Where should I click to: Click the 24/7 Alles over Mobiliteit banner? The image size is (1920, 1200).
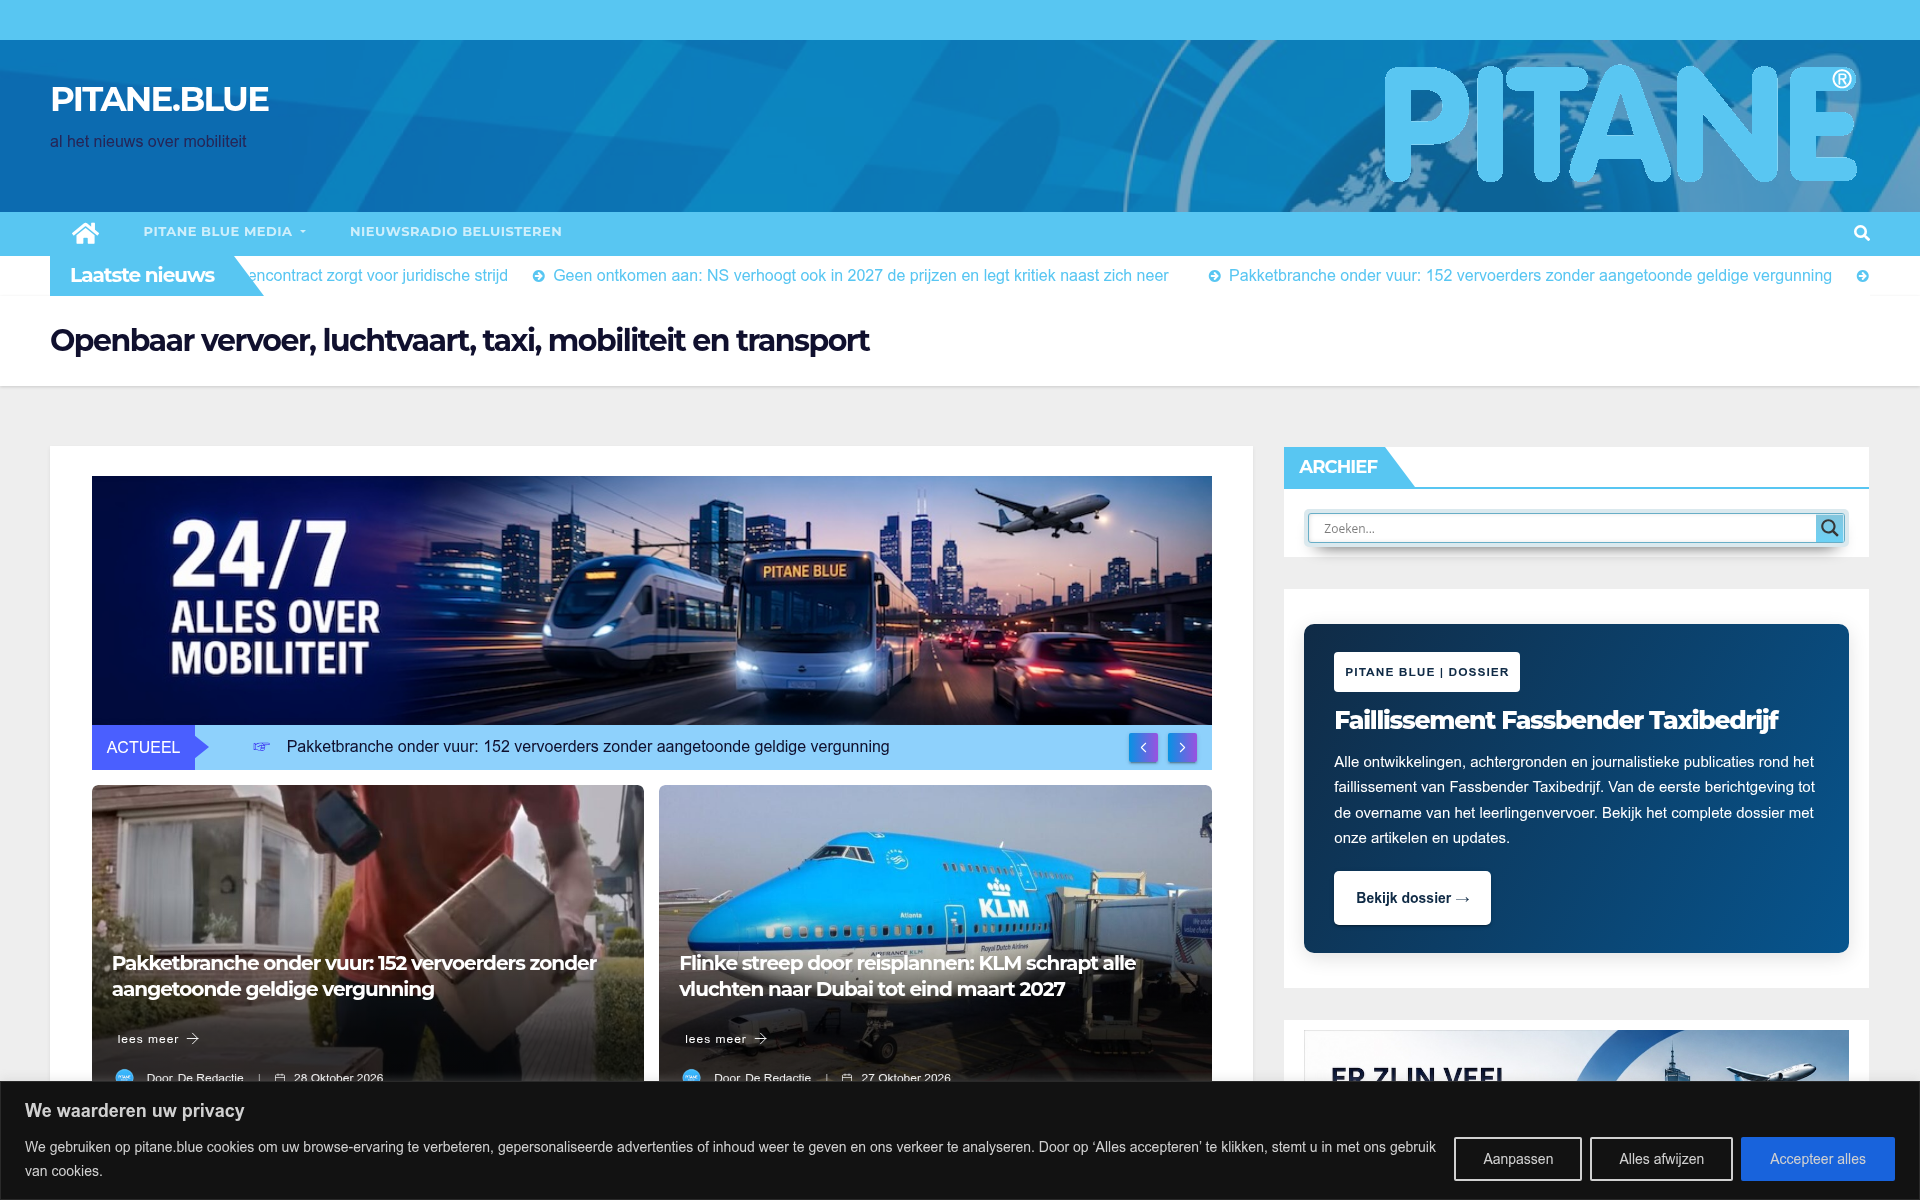click(x=652, y=600)
